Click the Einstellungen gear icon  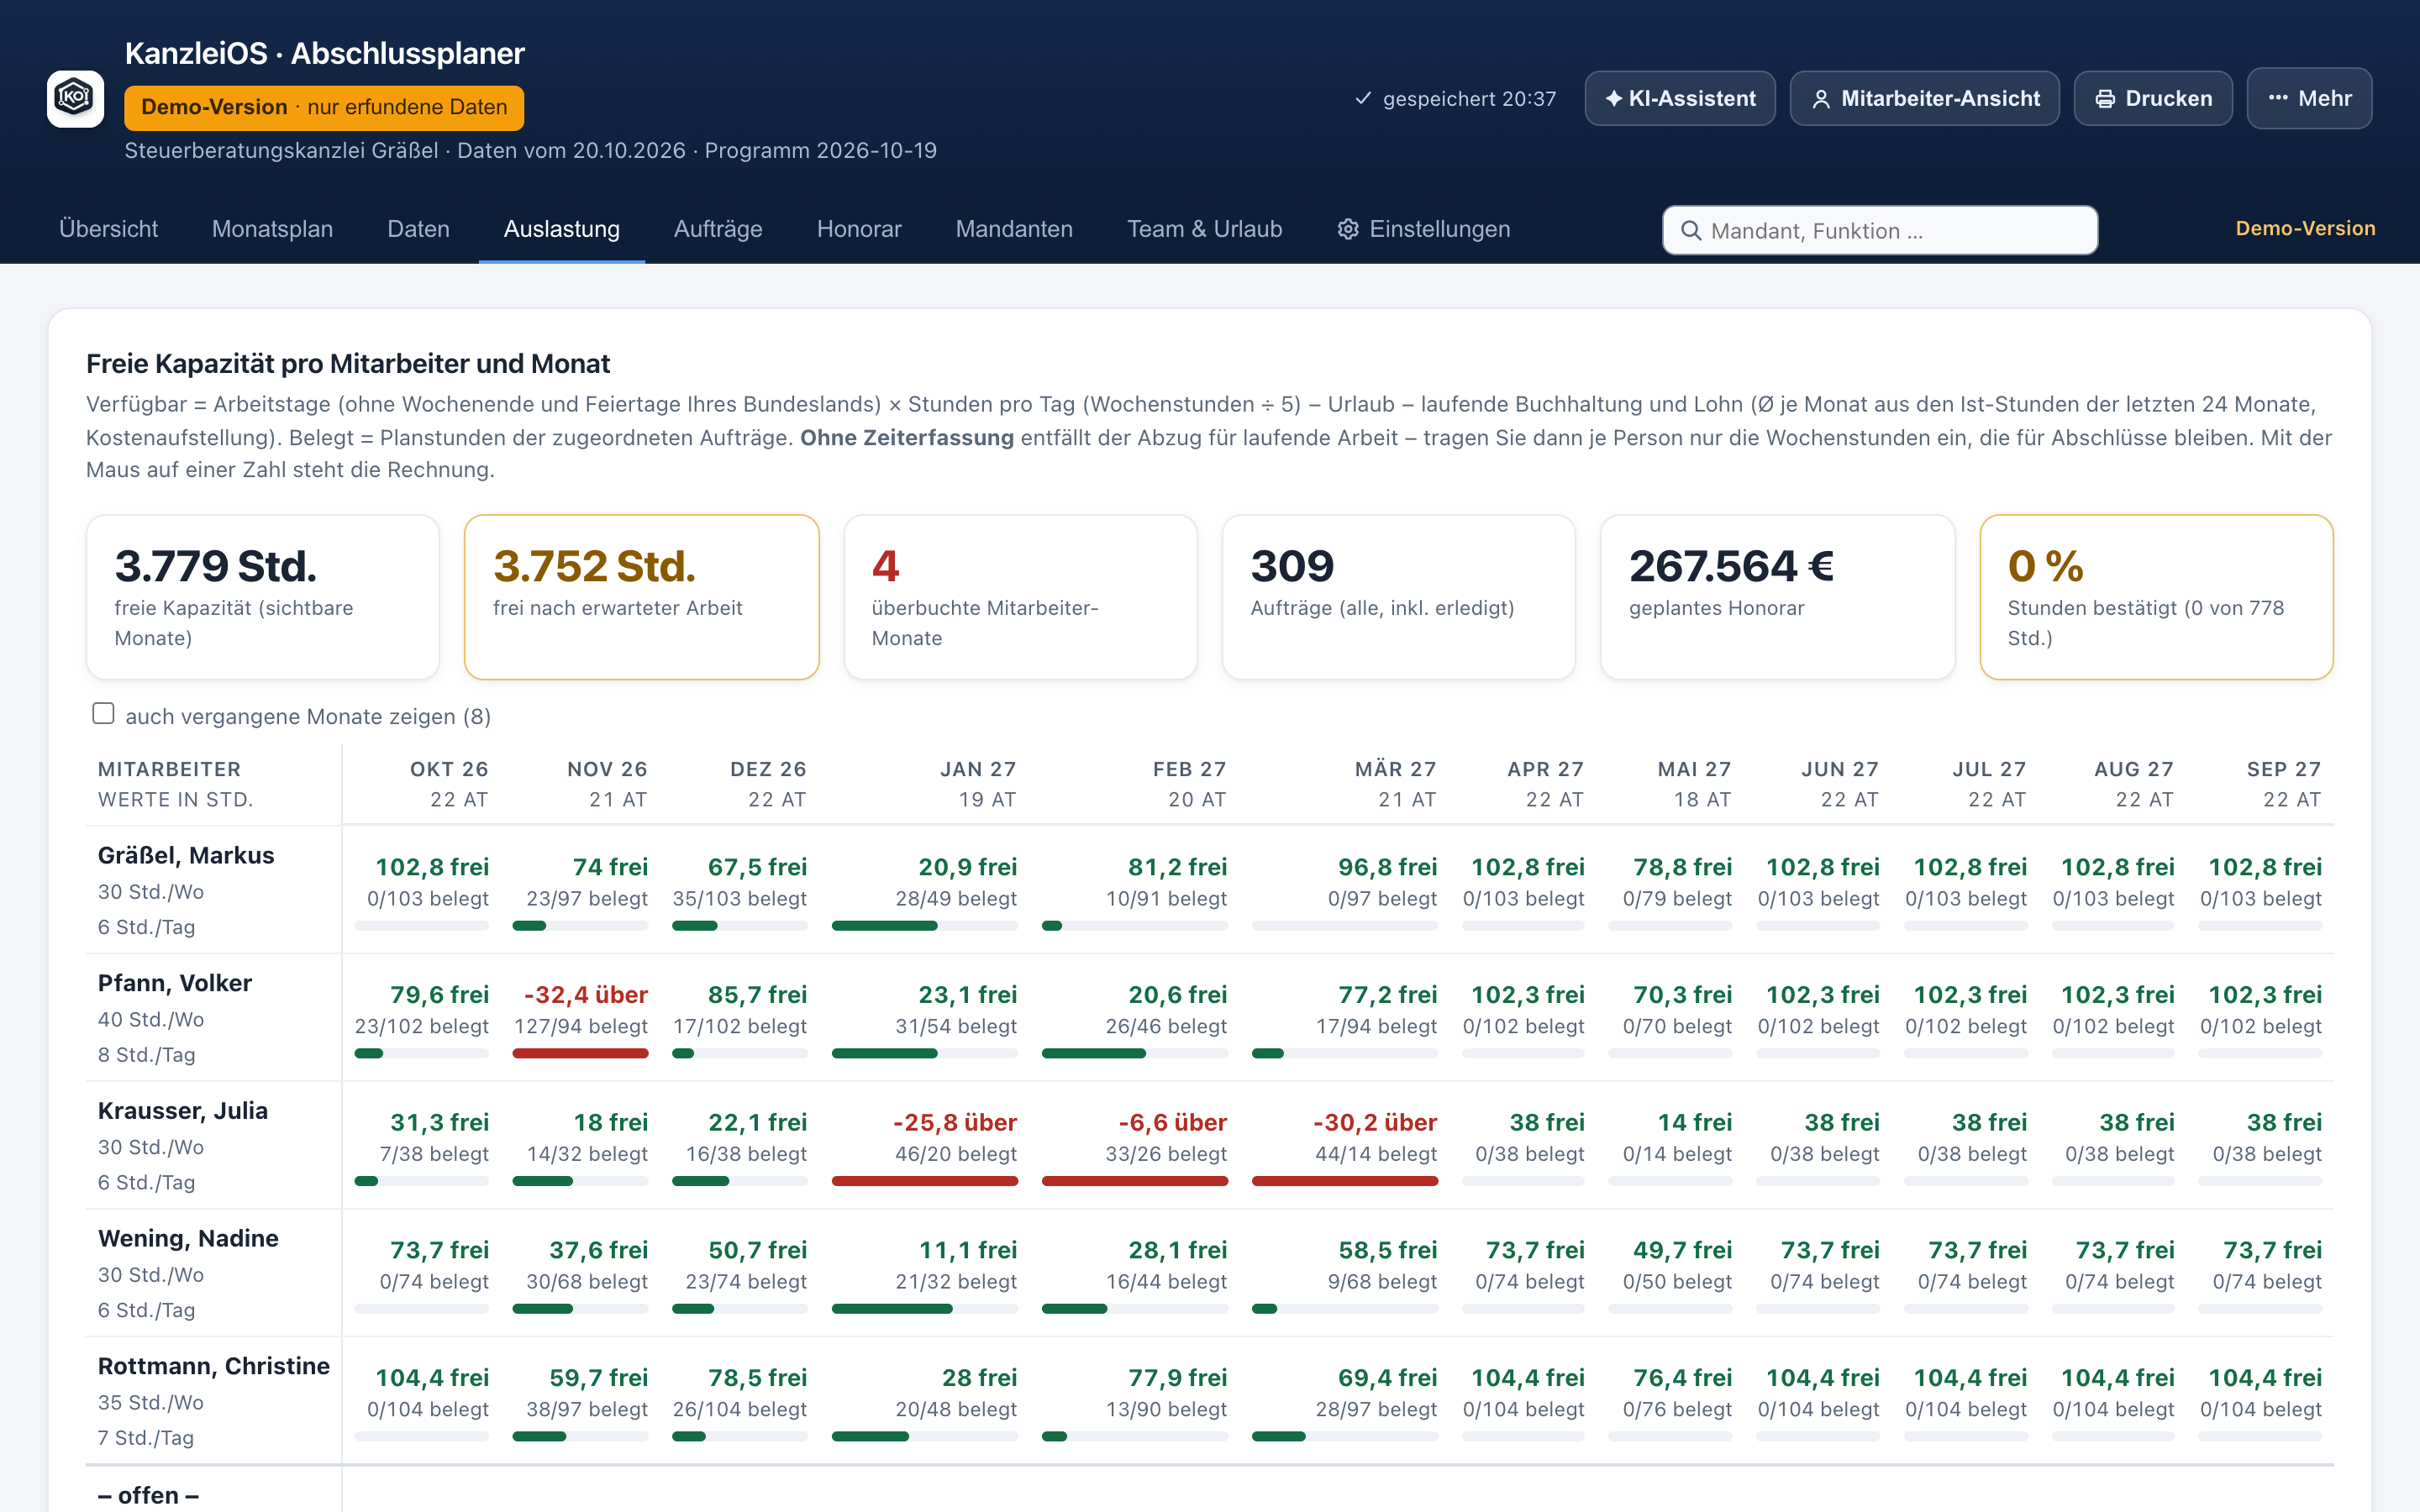[x=1348, y=229]
